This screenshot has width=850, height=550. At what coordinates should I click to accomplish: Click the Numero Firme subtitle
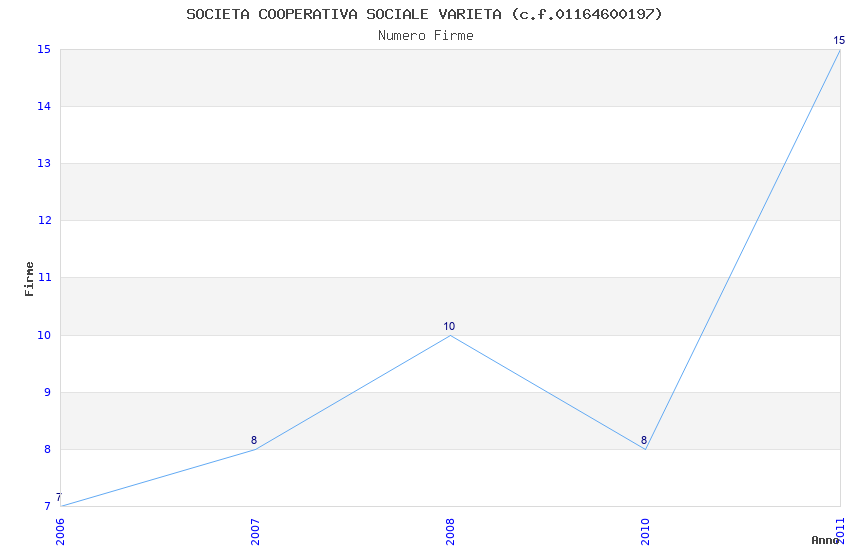(425, 36)
